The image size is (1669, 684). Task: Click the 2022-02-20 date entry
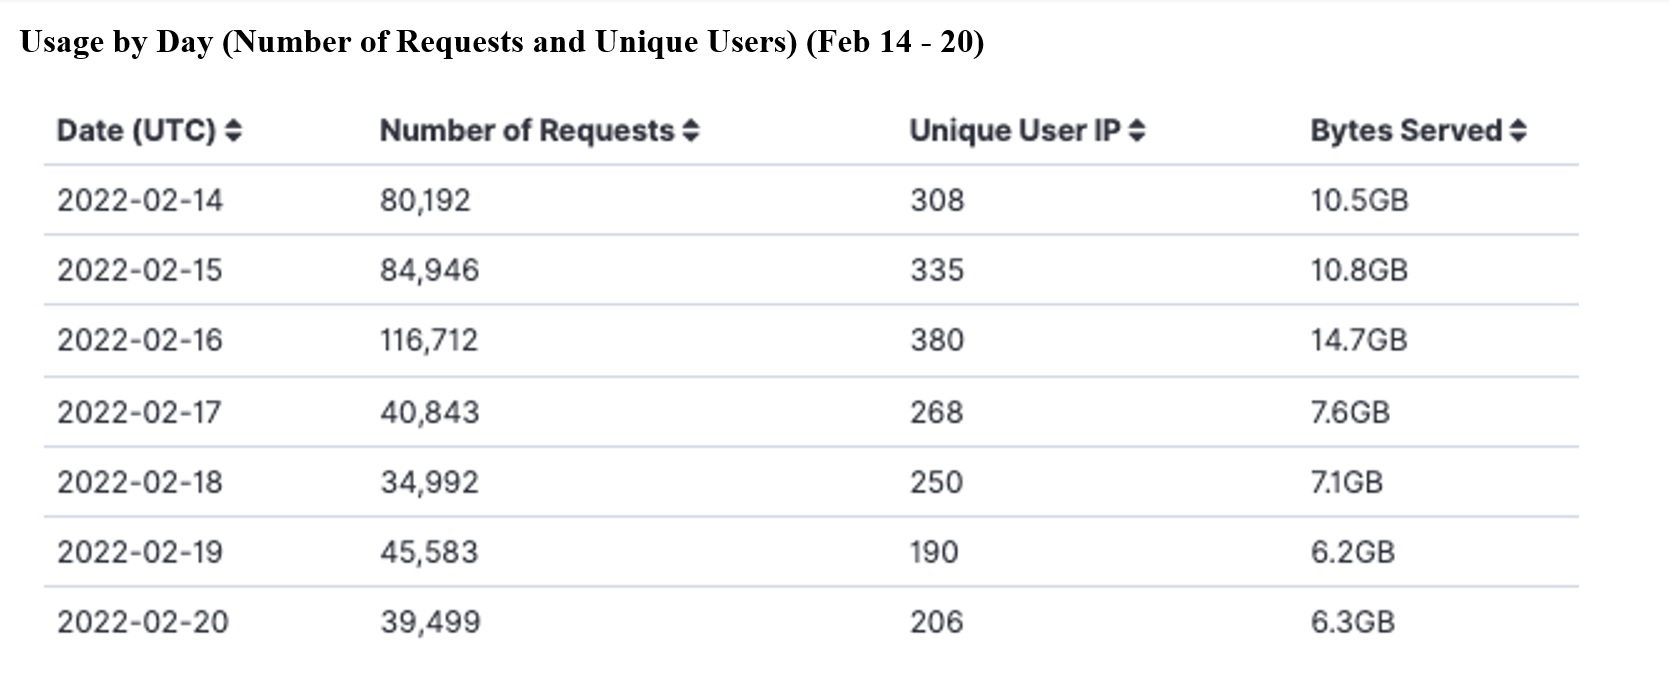(x=143, y=622)
